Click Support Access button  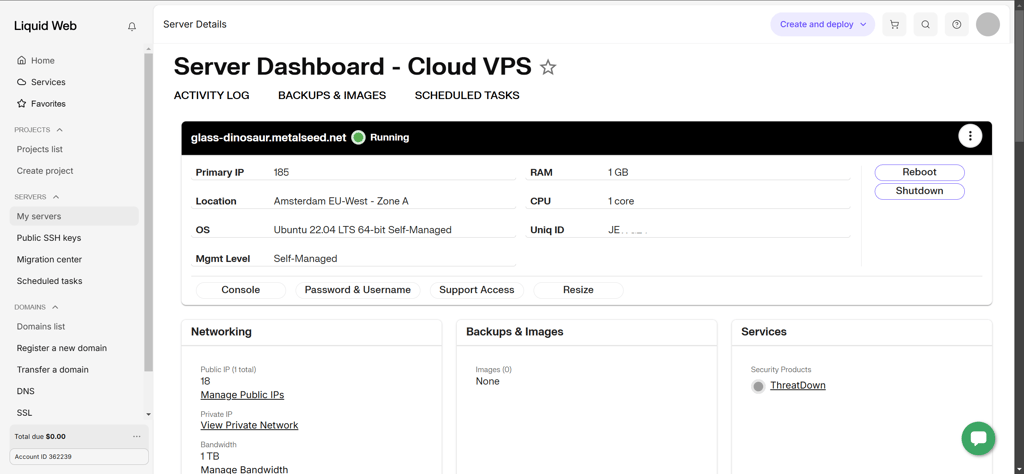[x=477, y=290]
